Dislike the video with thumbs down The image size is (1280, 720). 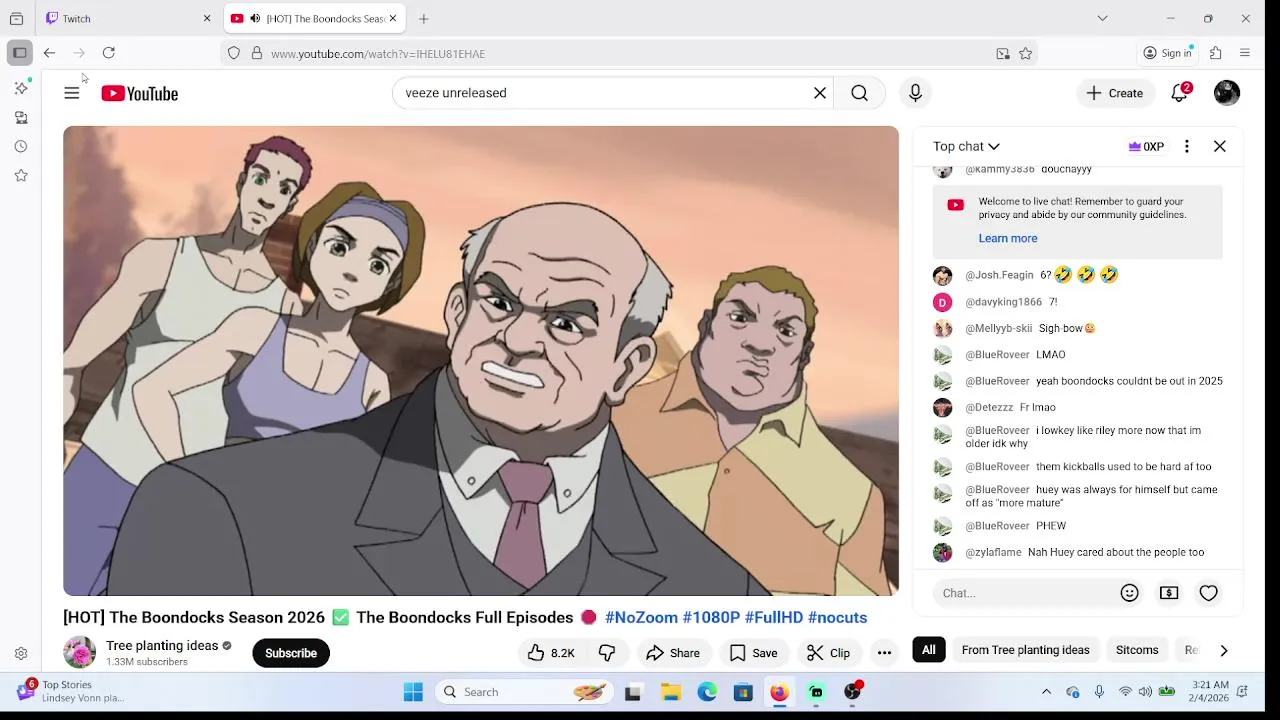607,653
